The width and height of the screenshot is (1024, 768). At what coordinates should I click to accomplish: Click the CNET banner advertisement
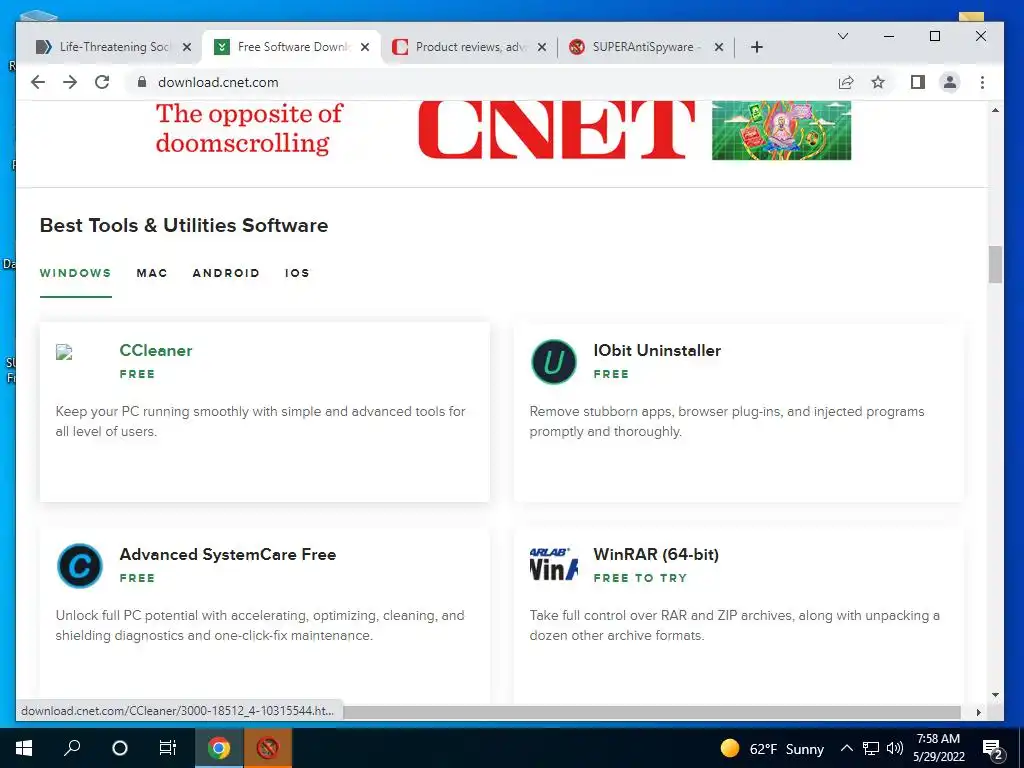tap(503, 131)
